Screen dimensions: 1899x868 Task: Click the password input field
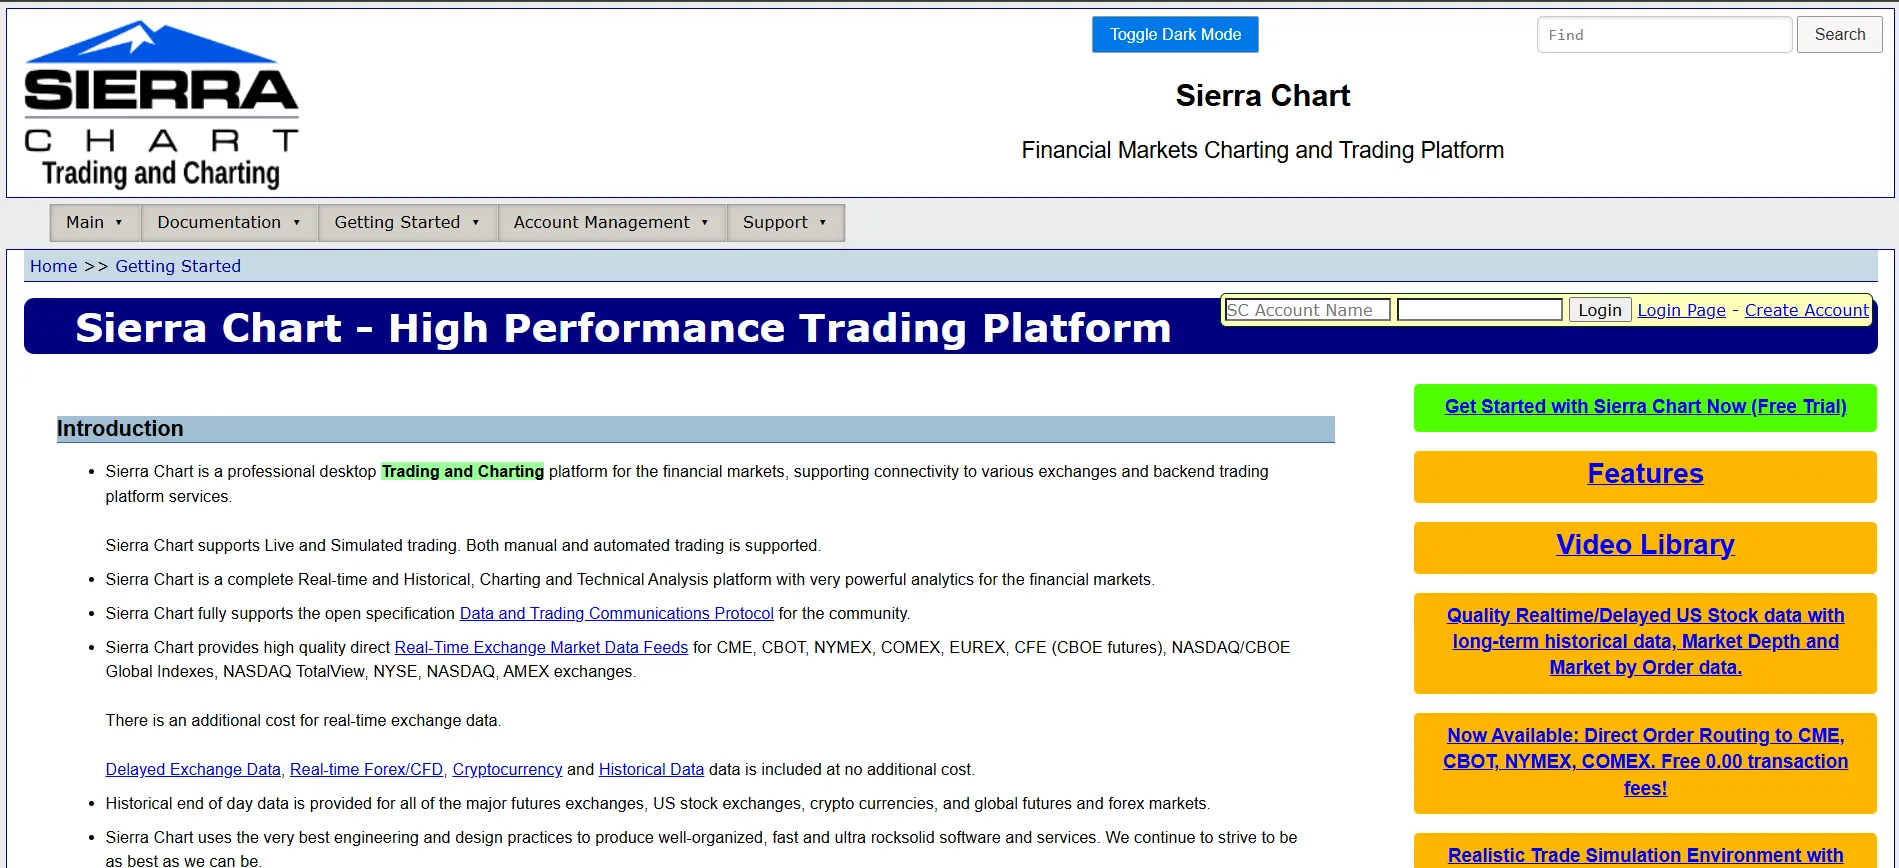pos(1480,310)
